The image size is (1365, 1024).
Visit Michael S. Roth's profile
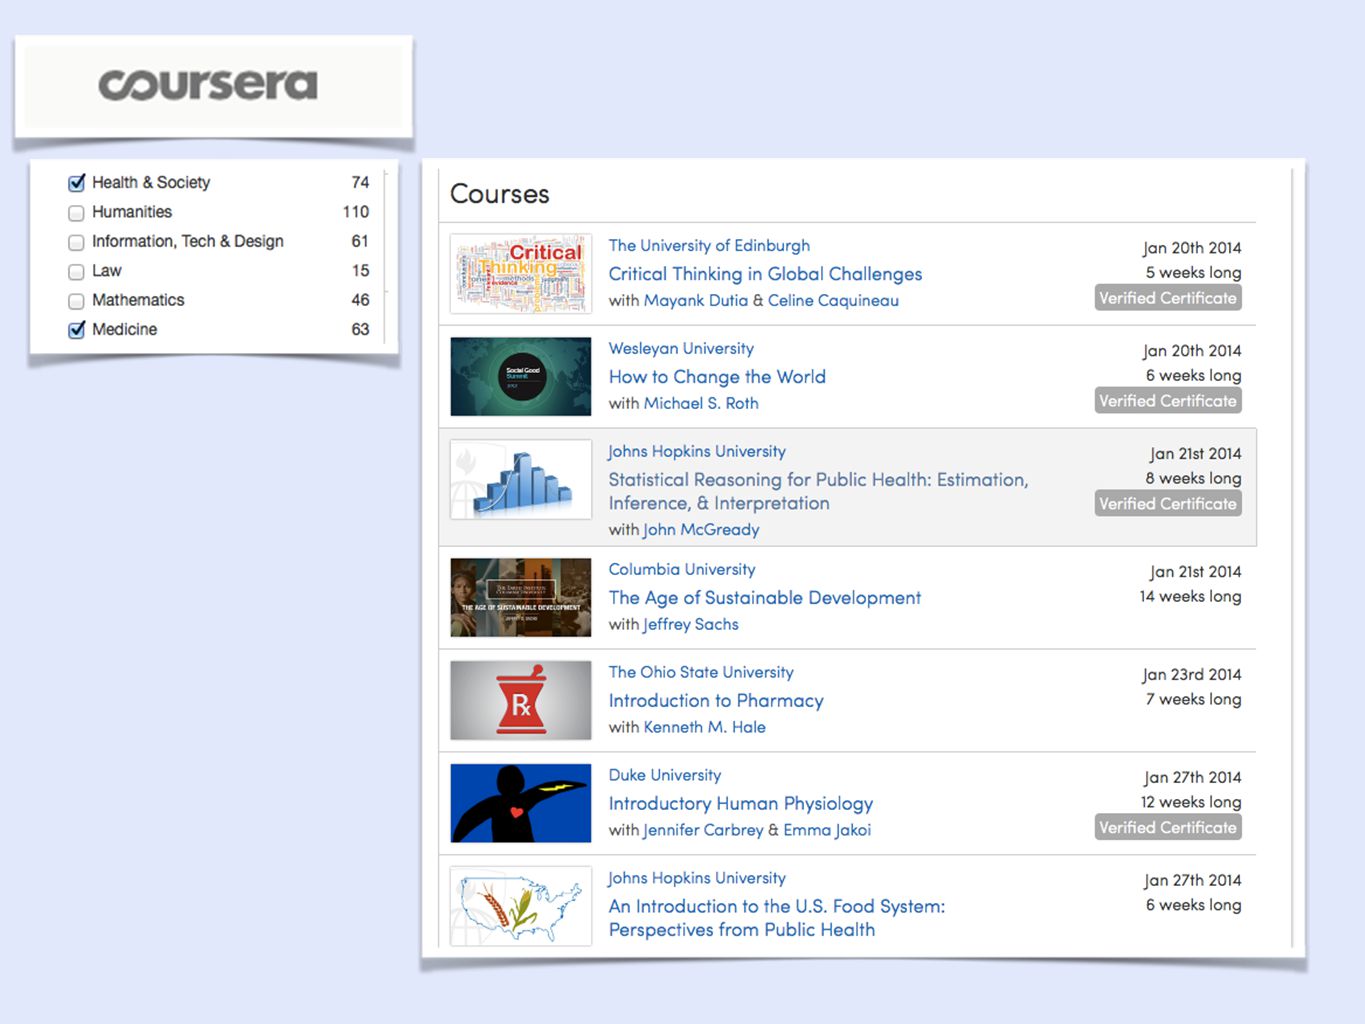pos(701,403)
